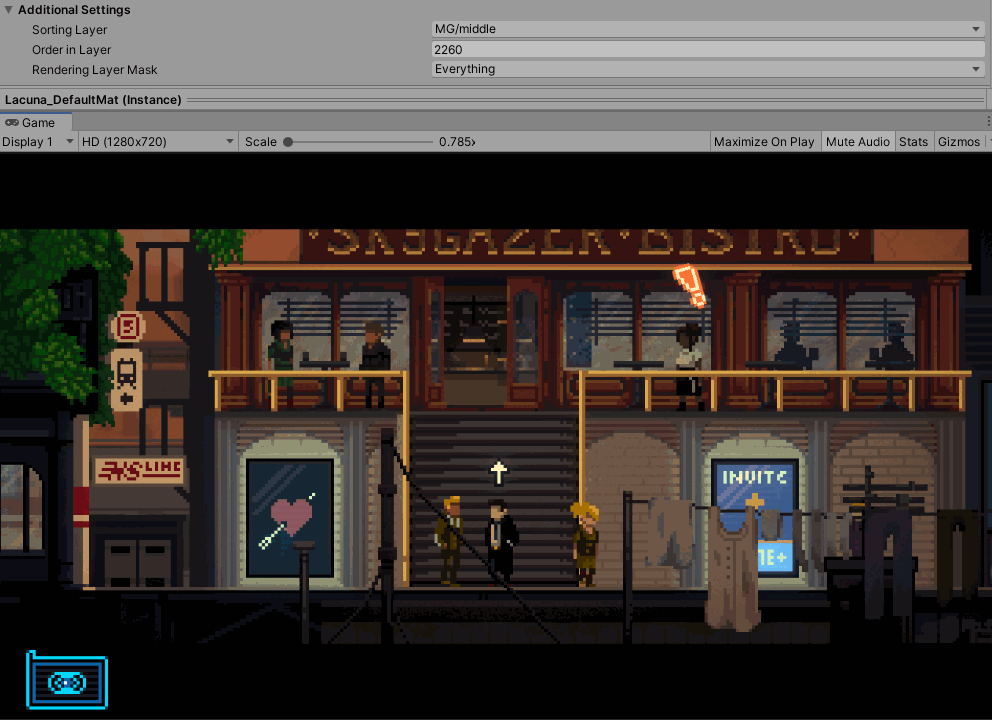Screen dimensions: 992x720
Task: Click the circled B sign on the pole
Action: coord(127,327)
